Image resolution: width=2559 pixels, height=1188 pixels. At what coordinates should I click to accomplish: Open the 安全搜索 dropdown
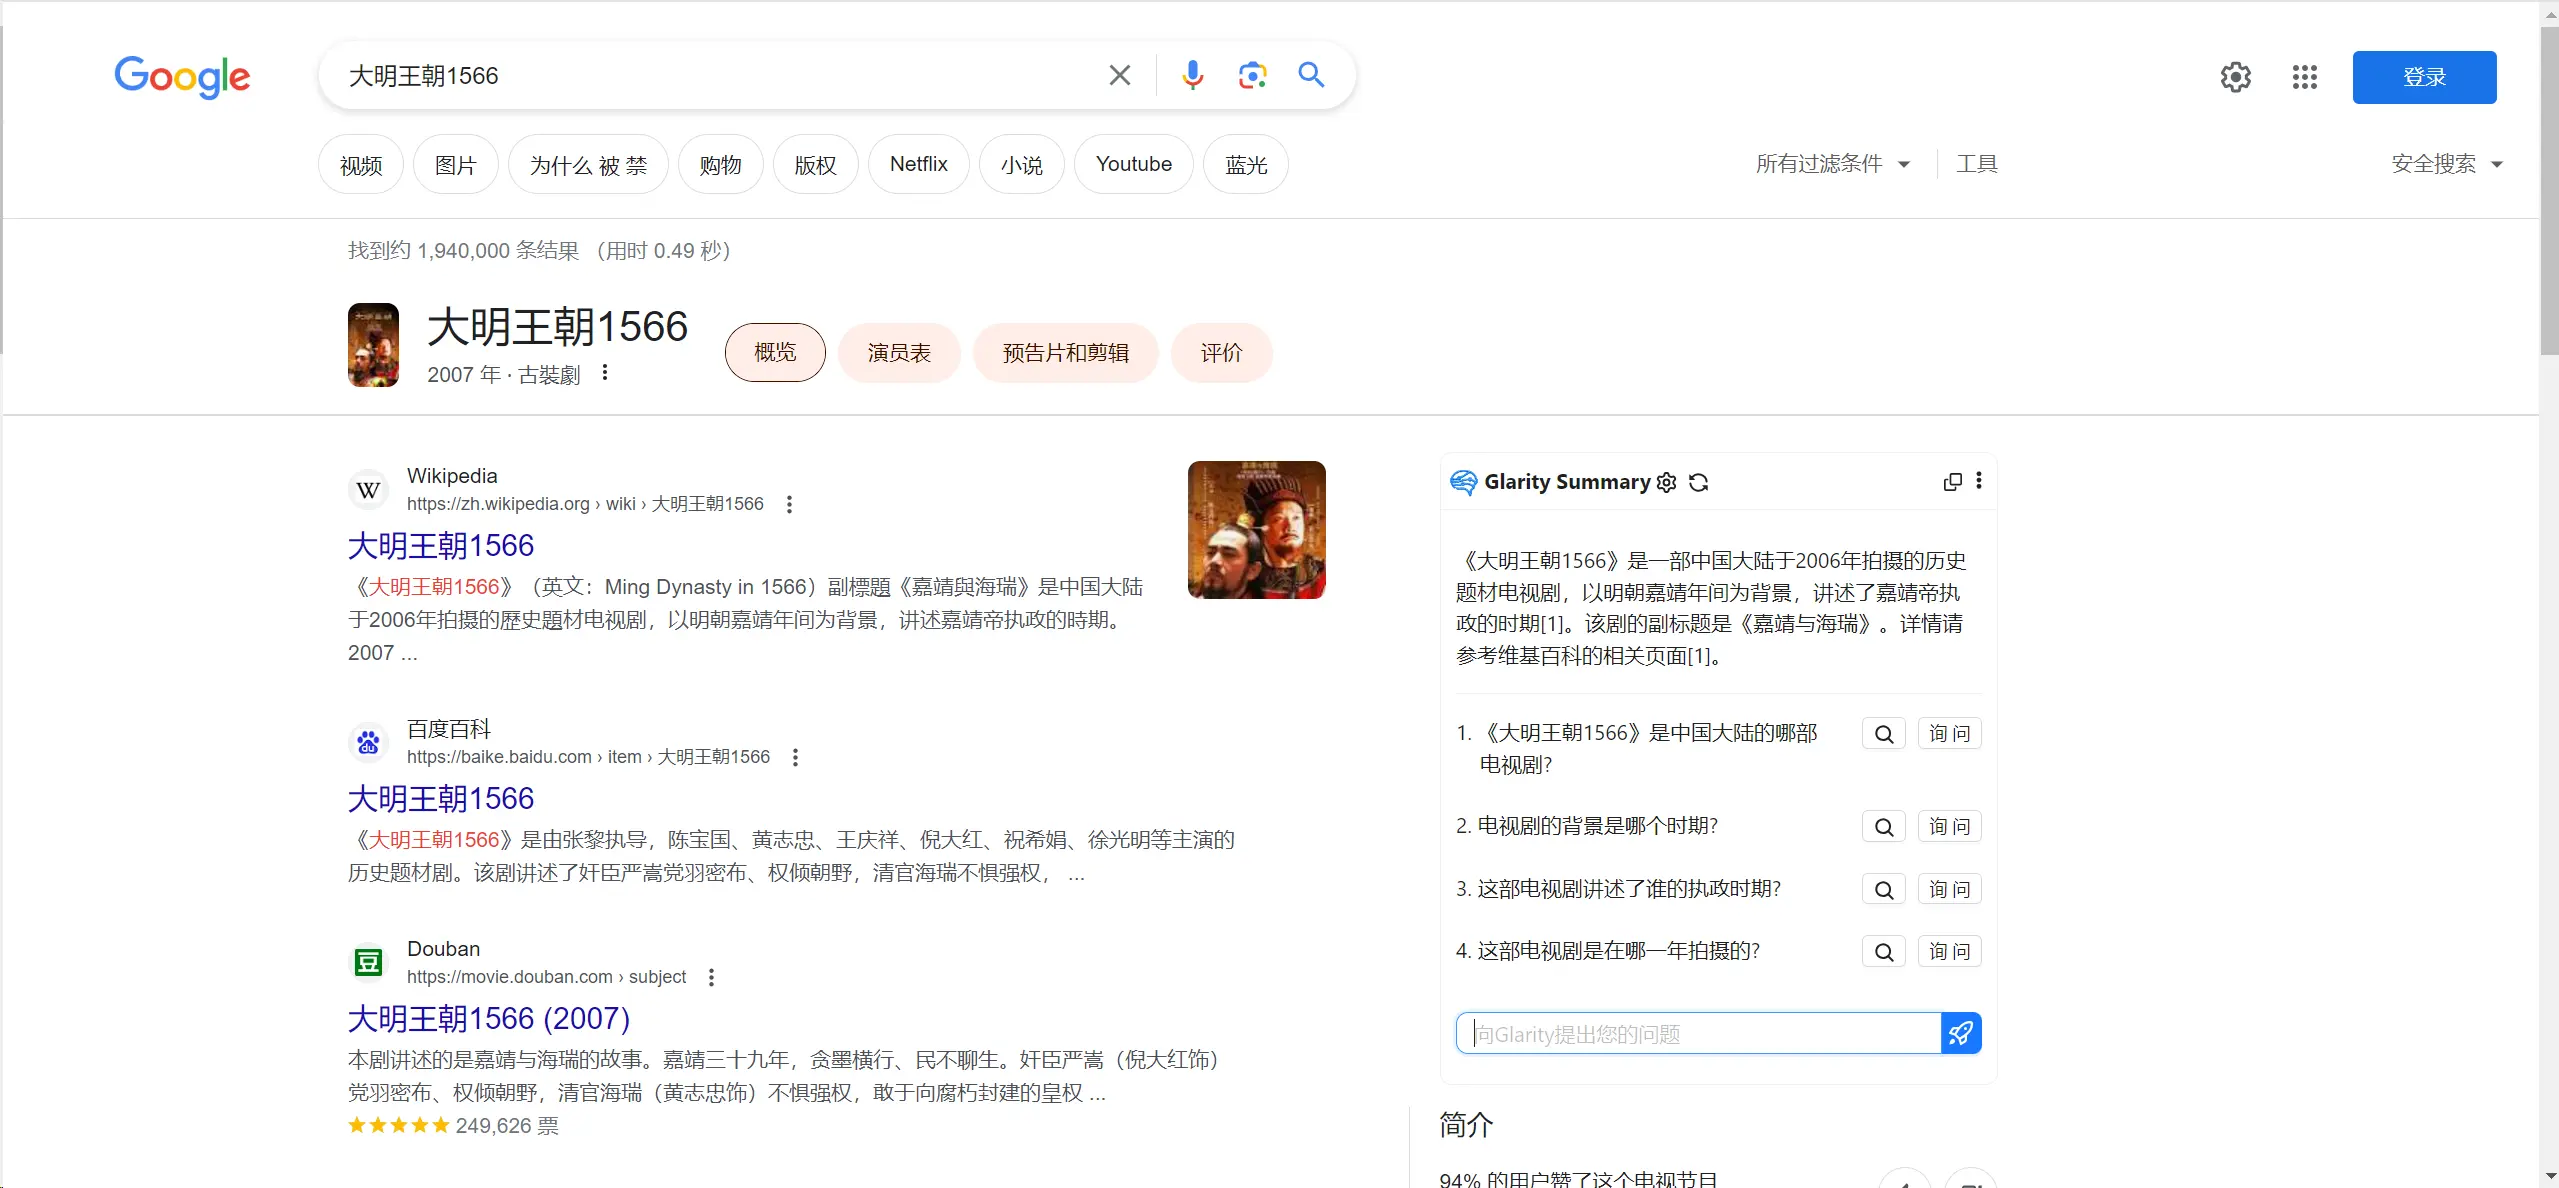coord(2445,164)
